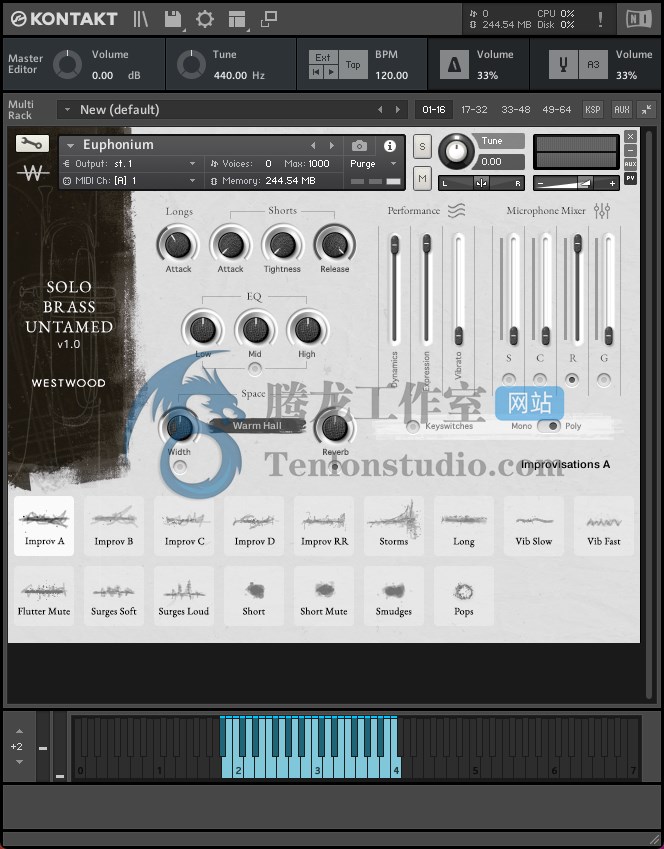Open the instrument info icon
Screen dimensions: 664x849
(389, 146)
